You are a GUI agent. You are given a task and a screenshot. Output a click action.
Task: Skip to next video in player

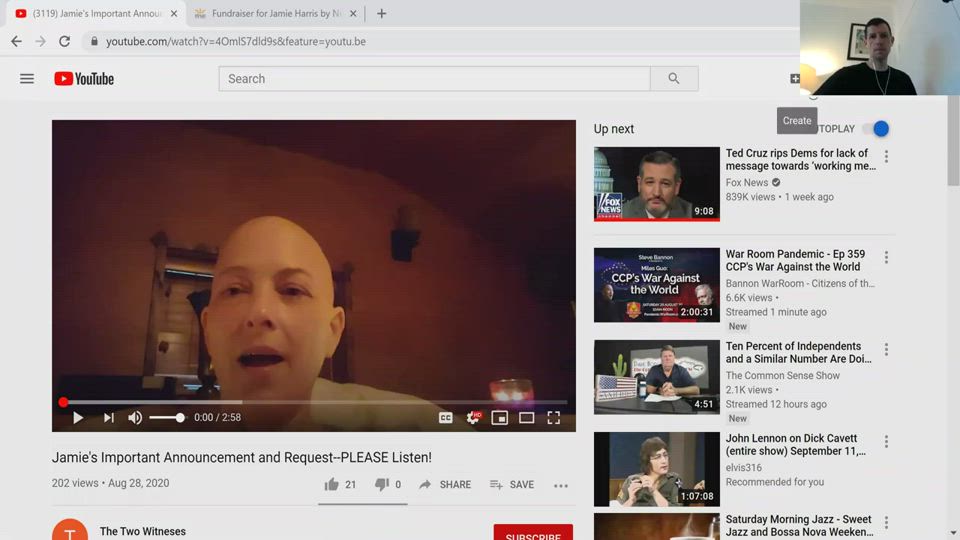click(x=108, y=418)
